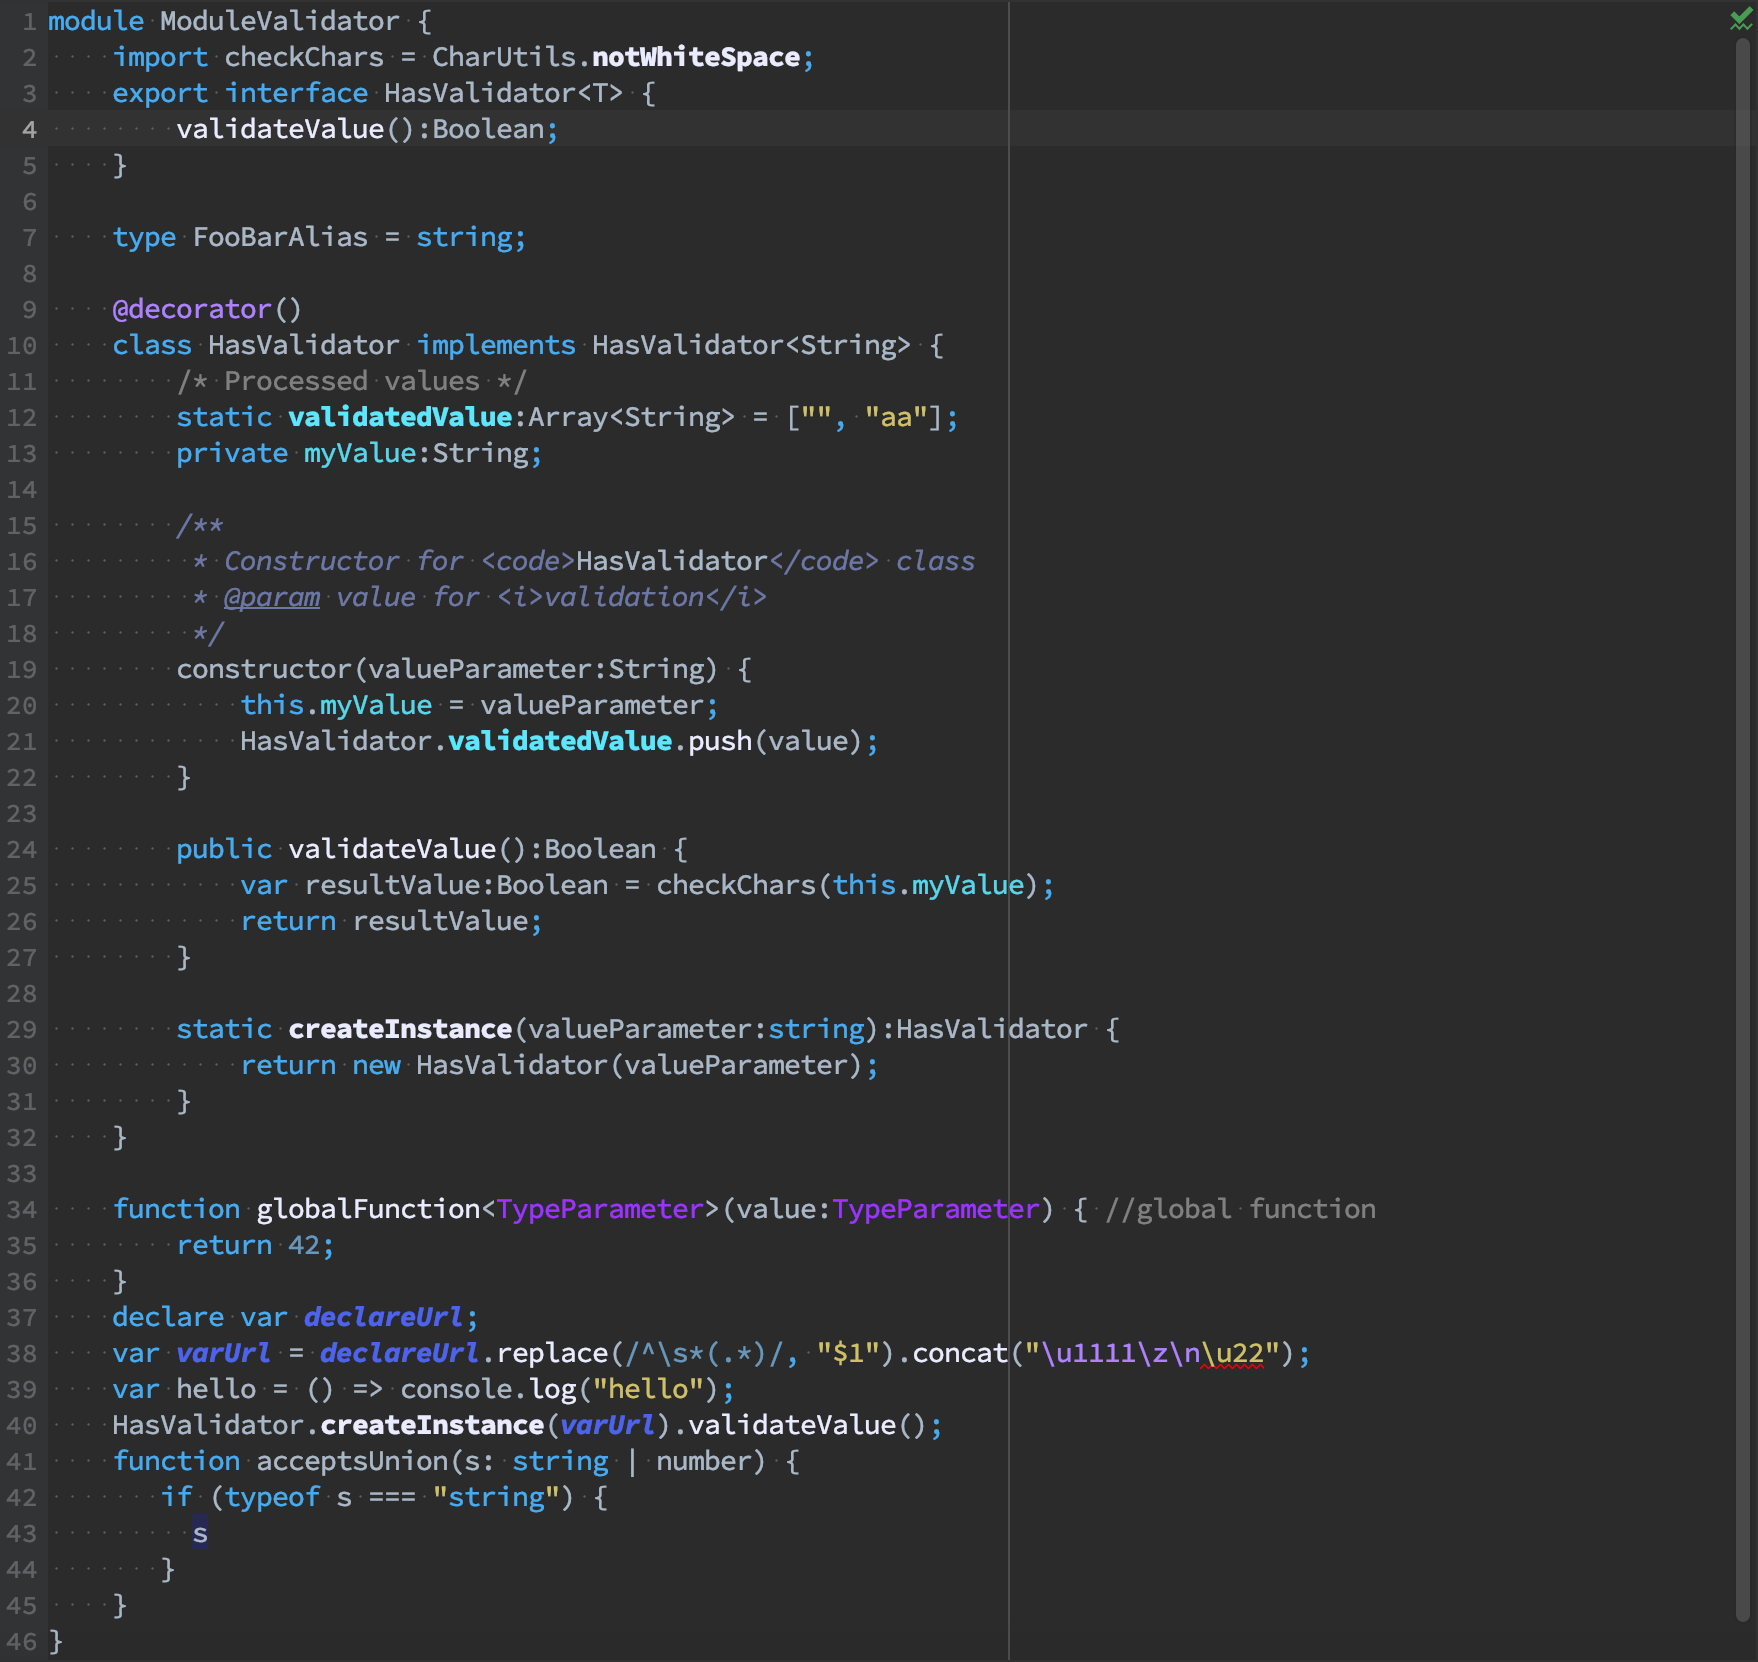Click the 'number' type on line 41
Screen dimensions: 1758x1662
[704, 1461]
